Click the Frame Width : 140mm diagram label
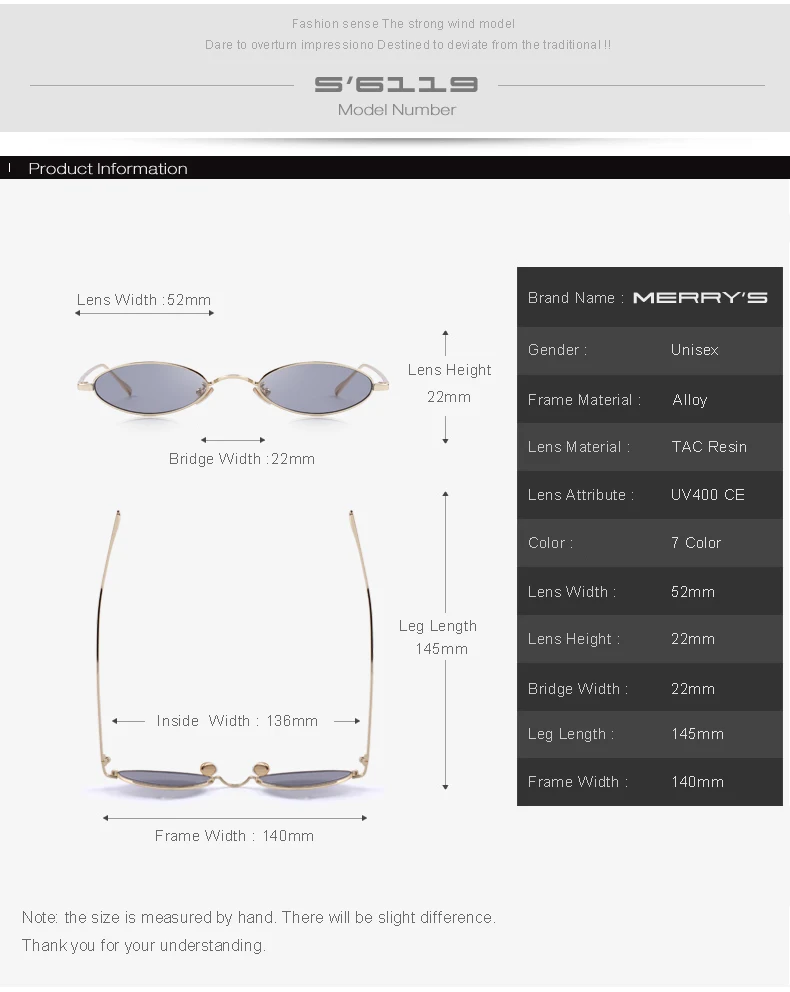This screenshot has width=790, height=992. tap(234, 836)
